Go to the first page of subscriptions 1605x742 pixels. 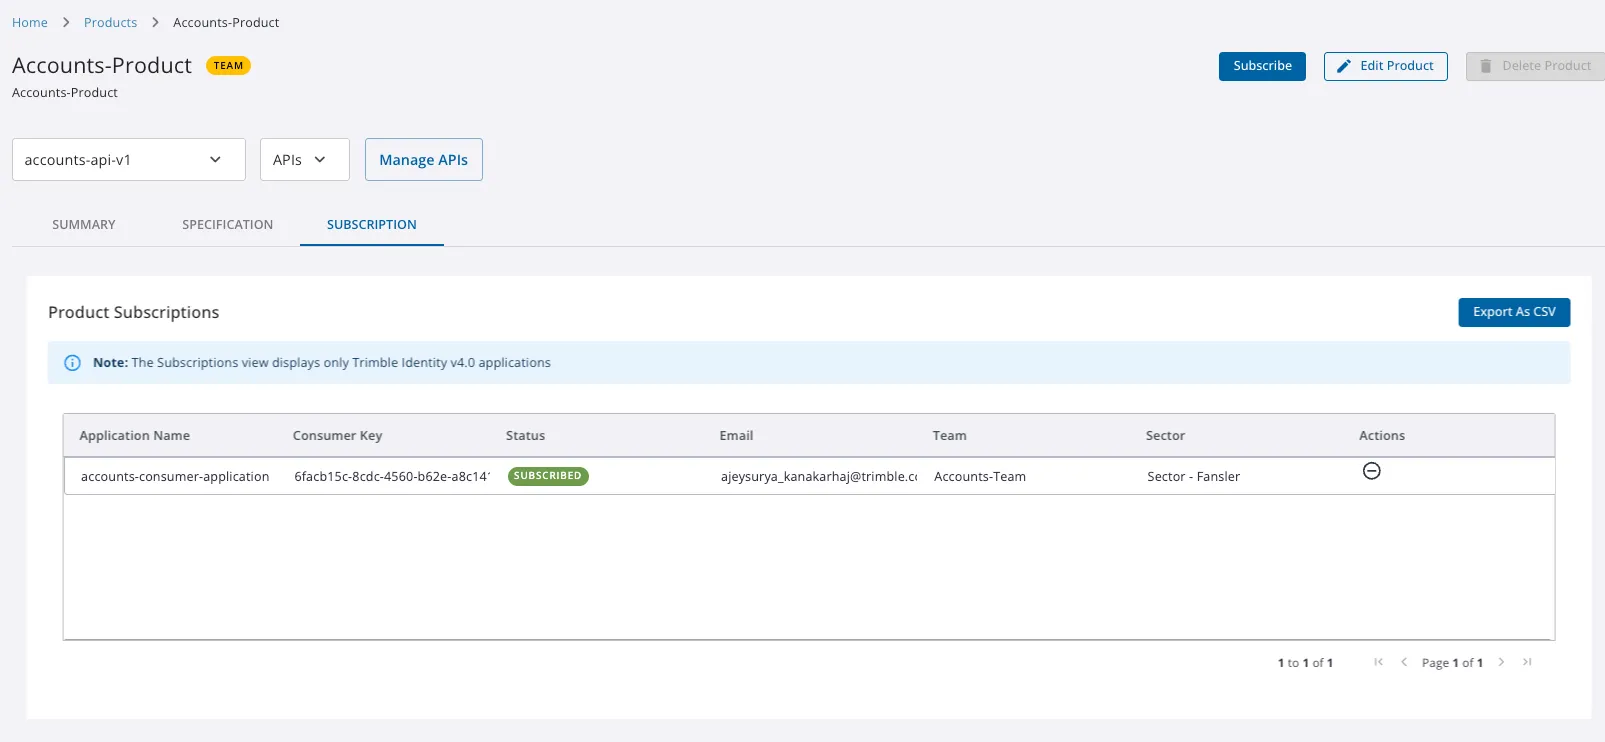click(1379, 662)
